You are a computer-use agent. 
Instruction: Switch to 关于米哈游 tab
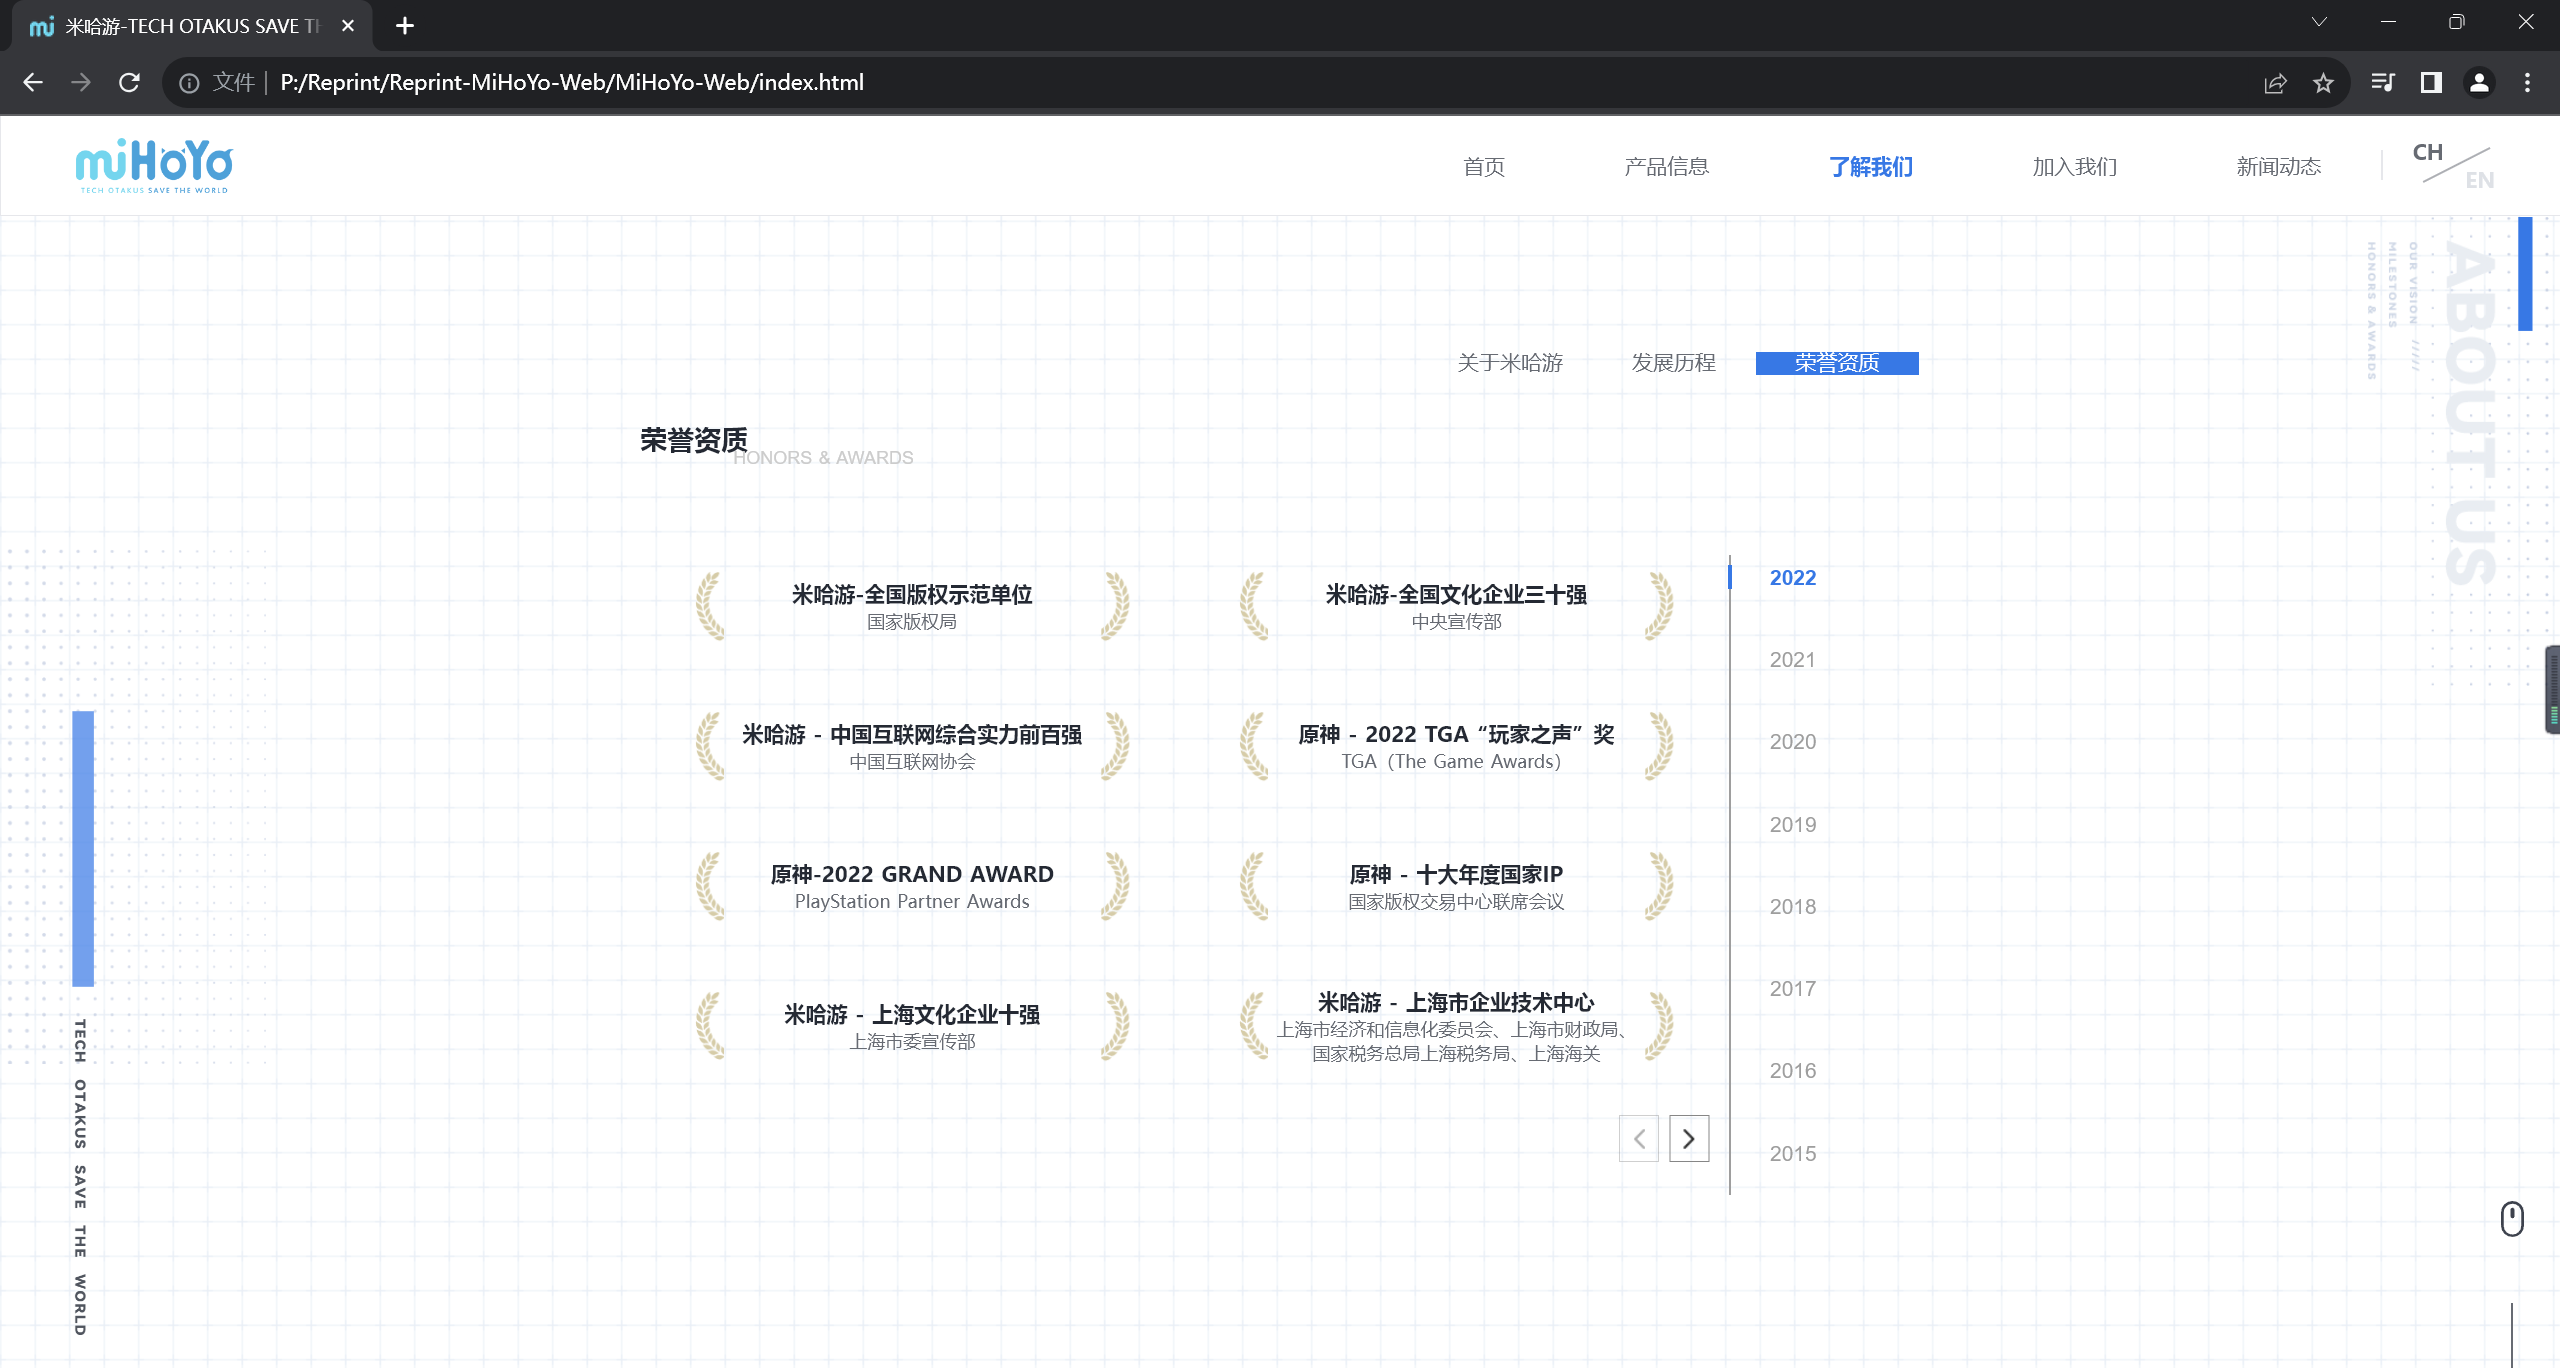pyautogui.click(x=1510, y=363)
